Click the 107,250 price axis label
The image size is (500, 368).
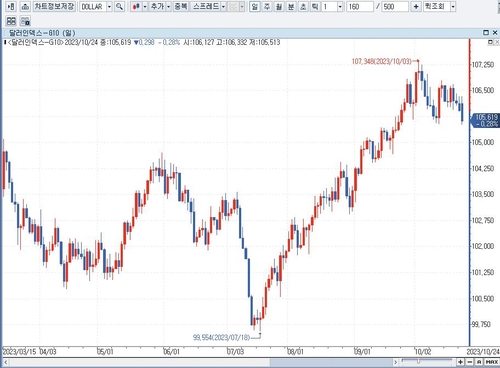[482, 64]
